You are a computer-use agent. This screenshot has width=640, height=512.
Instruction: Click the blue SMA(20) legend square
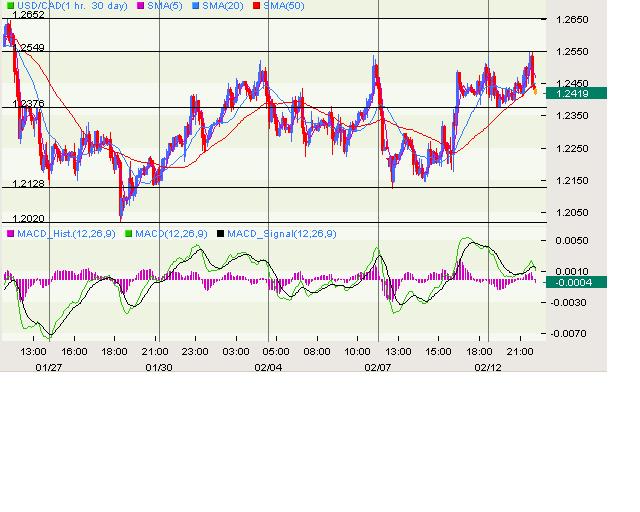tap(196, 6)
